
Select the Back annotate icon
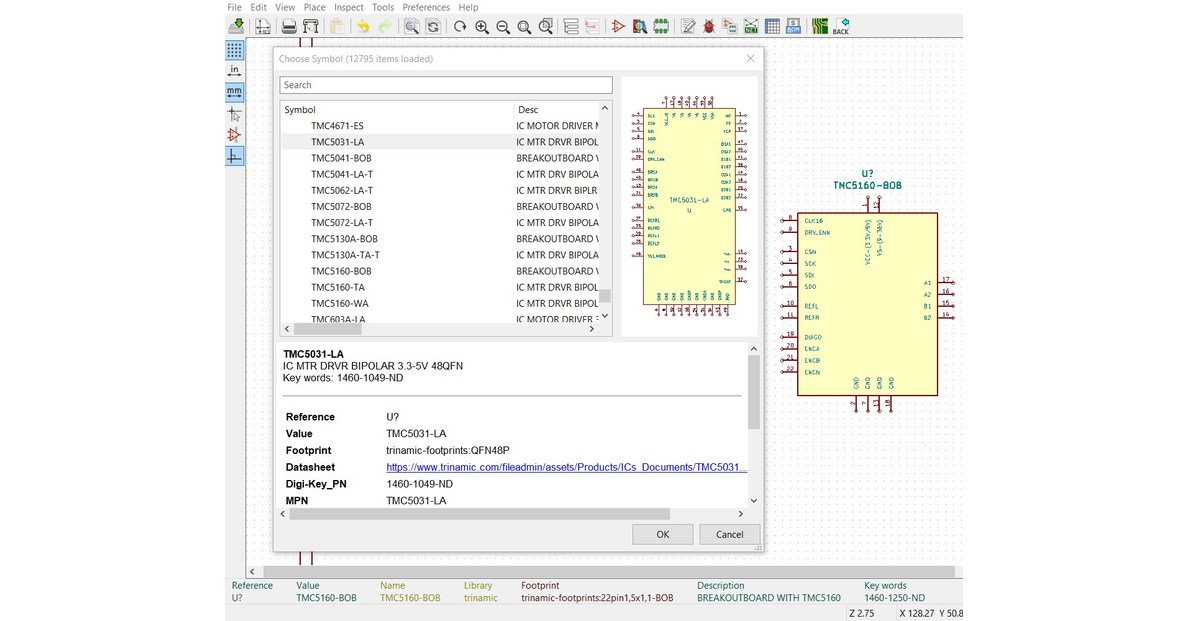pyautogui.click(x=842, y=26)
